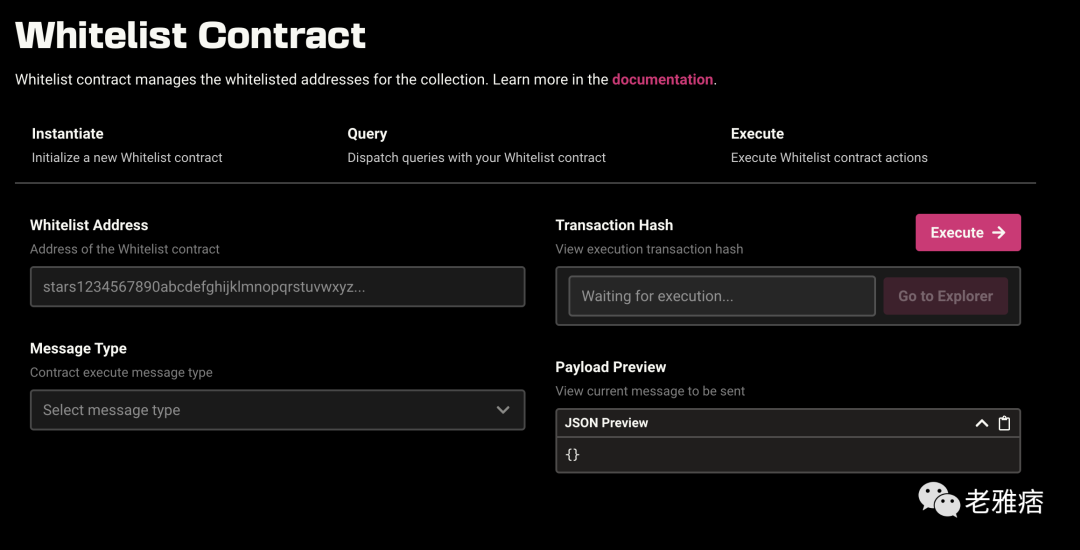Focus the Whitelist Address input field

[277, 287]
